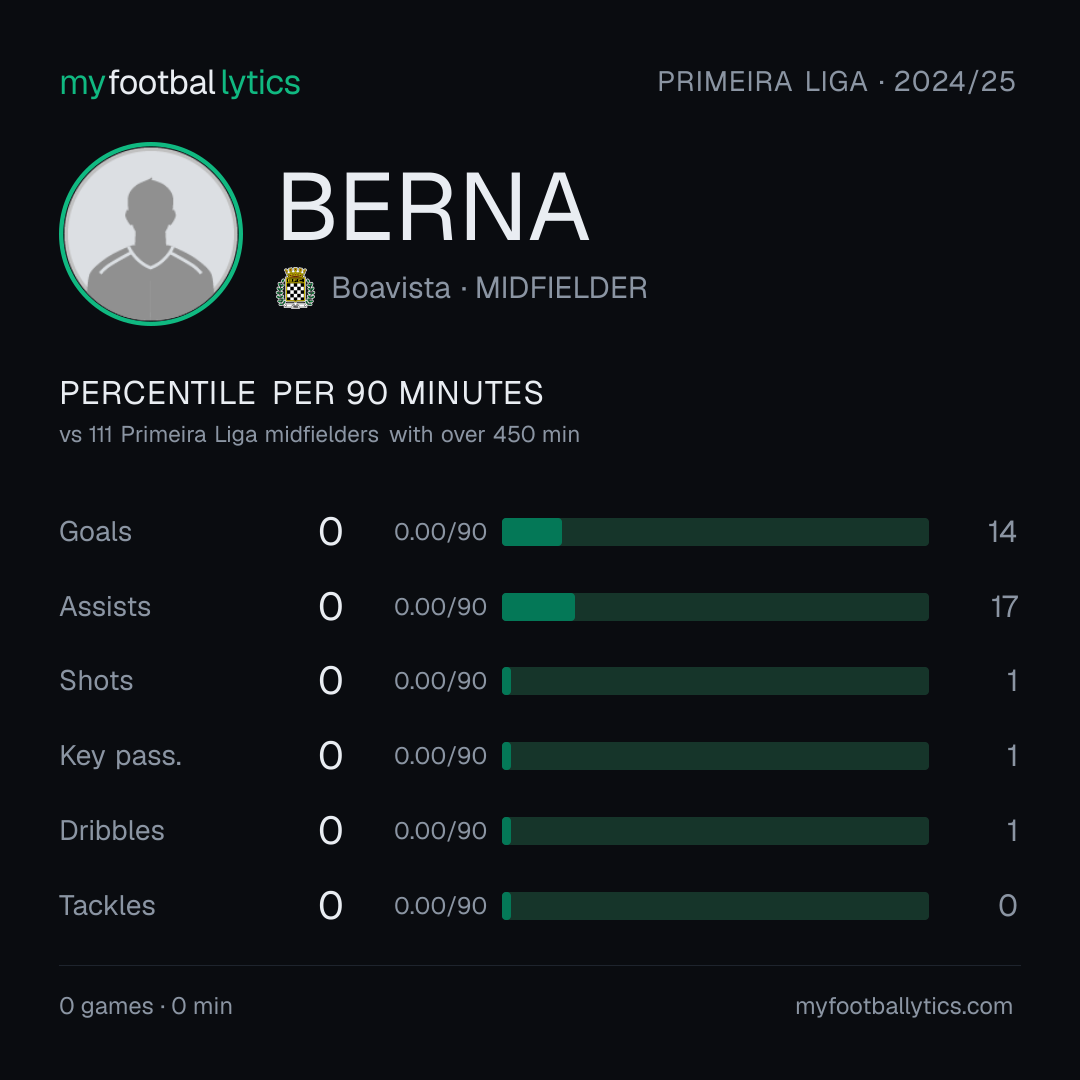The width and height of the screenshot is (1080, 1080).
Task: Select the BERNA player name heading
Action: pos(434,207)
